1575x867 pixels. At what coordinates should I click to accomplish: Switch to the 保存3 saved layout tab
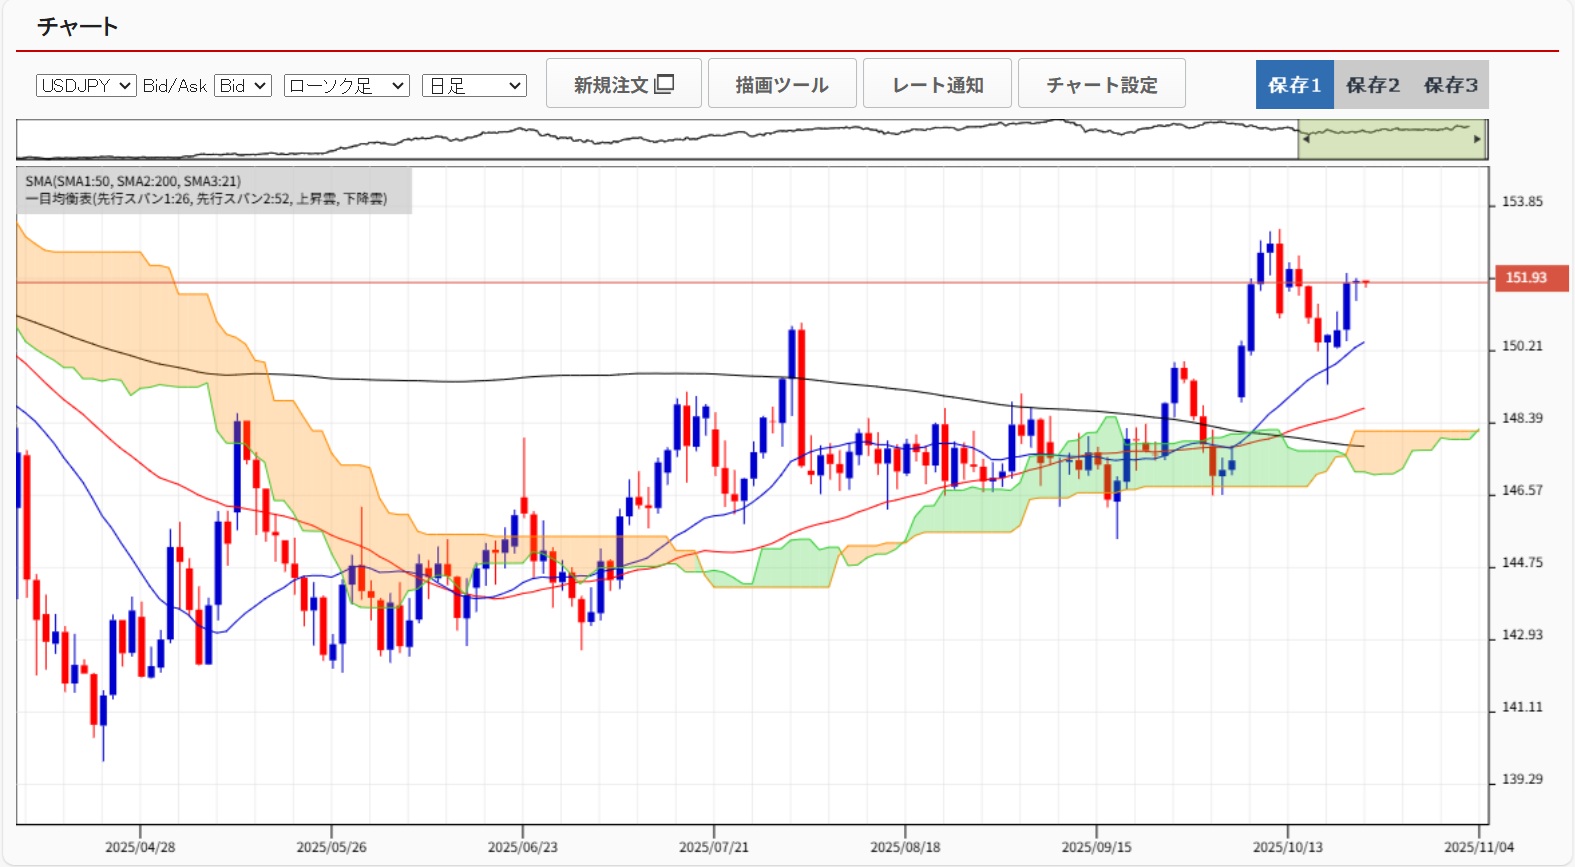[1450, 85]
